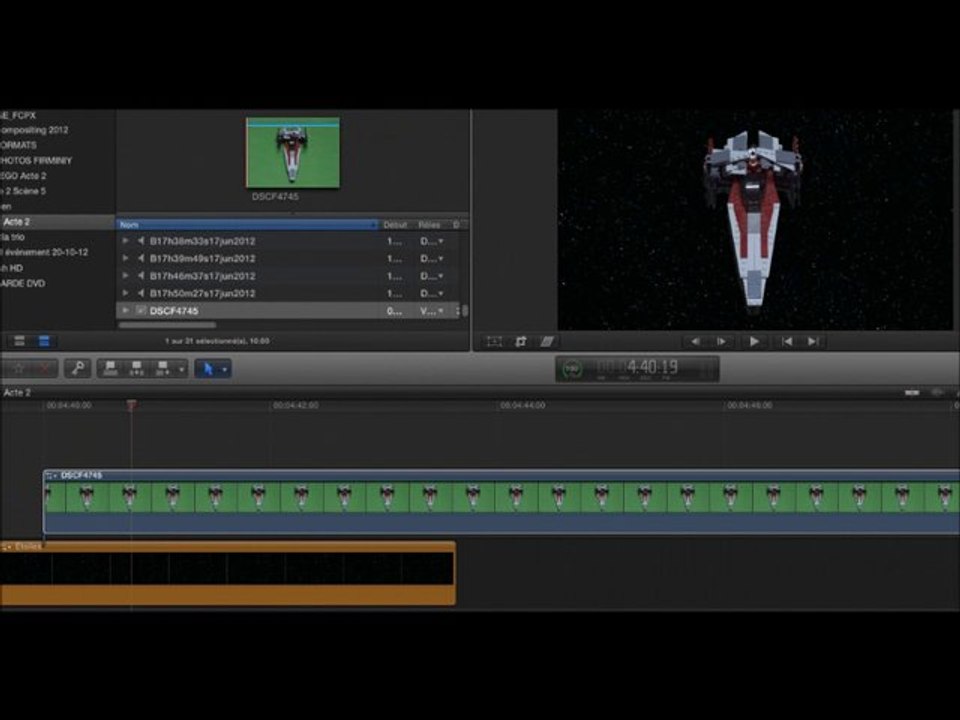Image resolution: width=960 pixels, height=720 pixels.
Task: Open the Acte 2 project title in timeline
Action: pyautogui.click(x=17, y=392)
